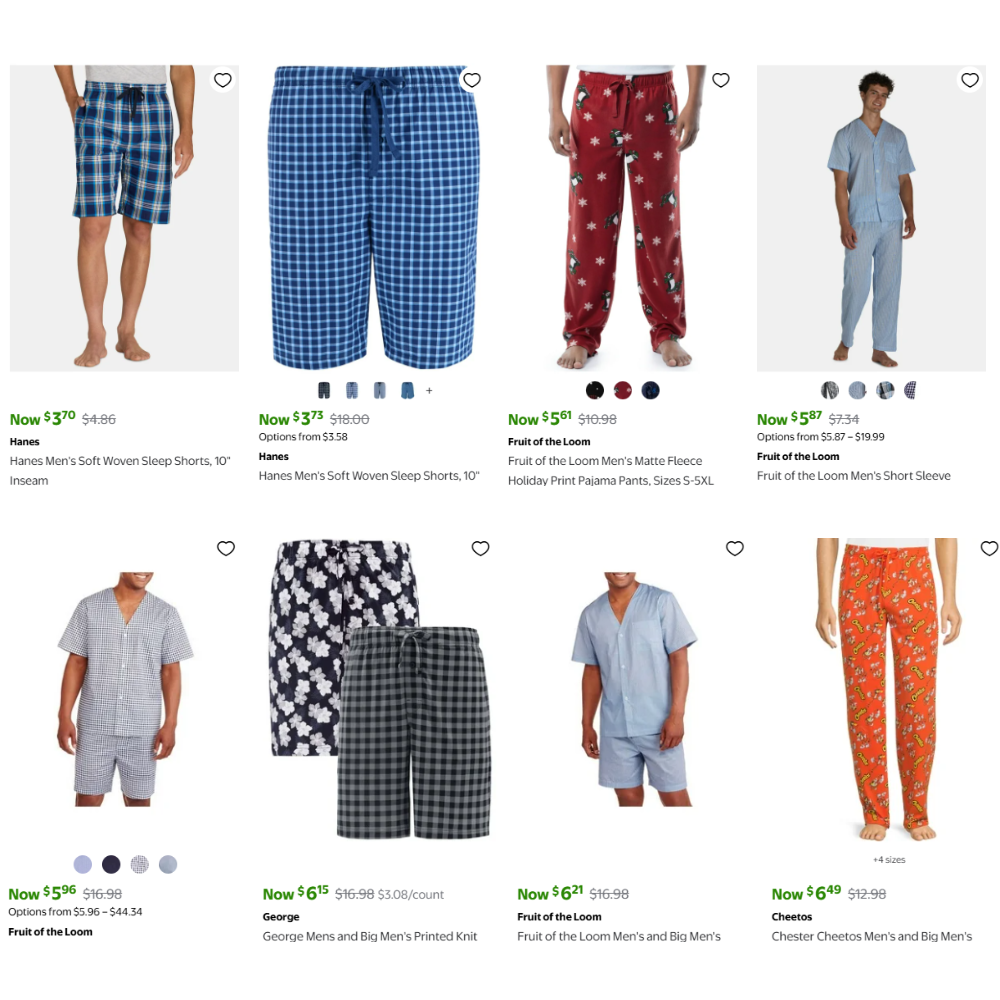Expand more color options plus sign under Hanes shorts
The width and height of the screenshot is (1000, 1000).
click(429, 390)
